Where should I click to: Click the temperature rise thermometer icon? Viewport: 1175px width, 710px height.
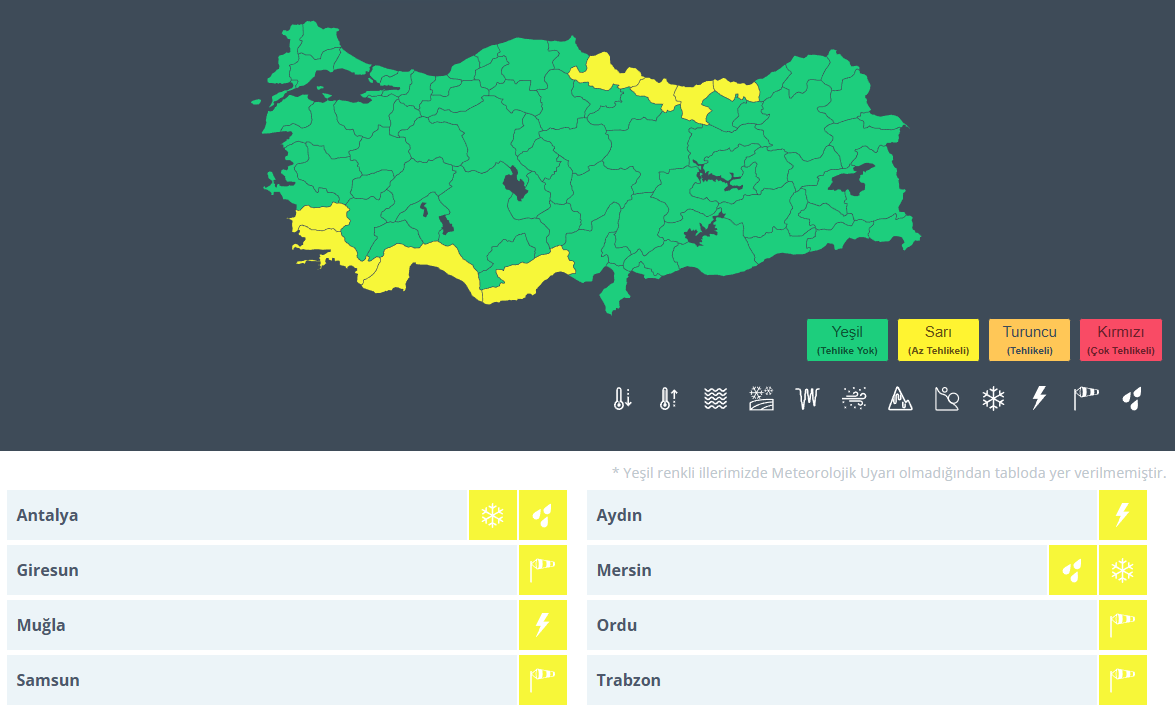point(668,399)
